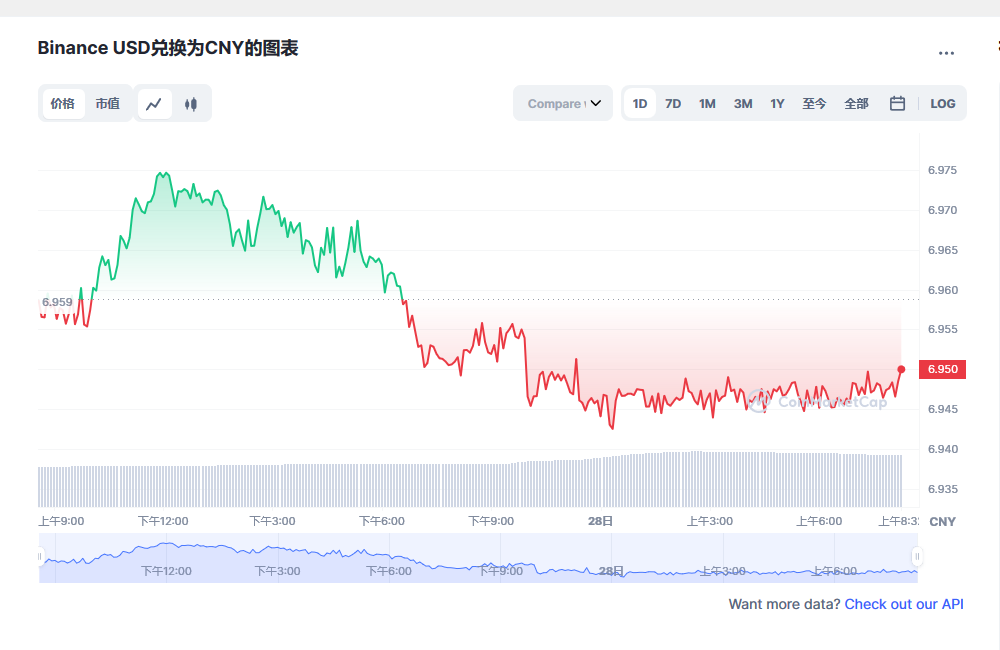Viewport: 1000px width, 650px height.
Task: Click the 上午9:00 main axis label
Action: click(x=61, y=521)
